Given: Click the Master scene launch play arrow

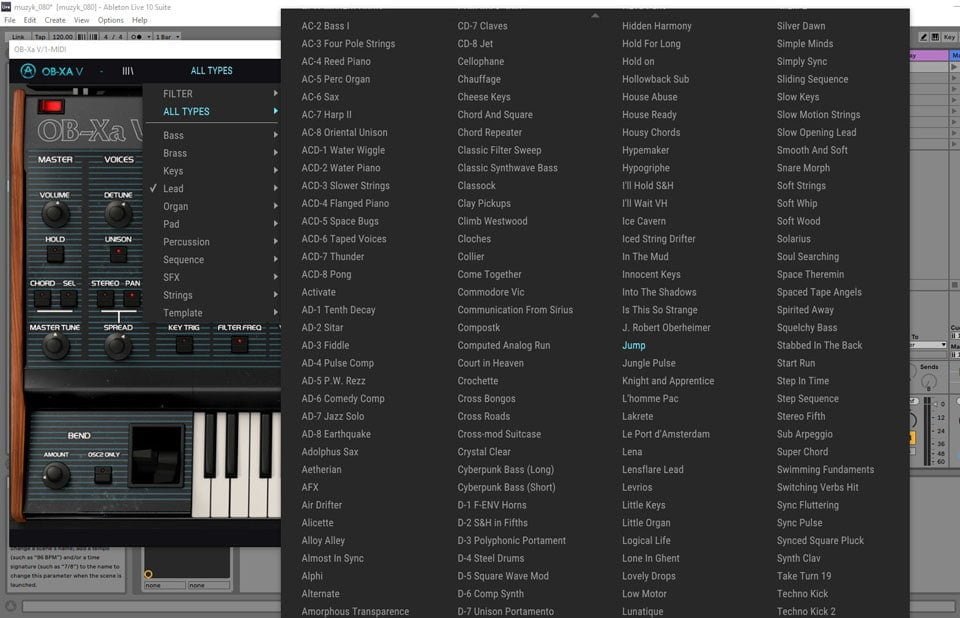Looking at the screenshot, I should click(x=953, y=67).
